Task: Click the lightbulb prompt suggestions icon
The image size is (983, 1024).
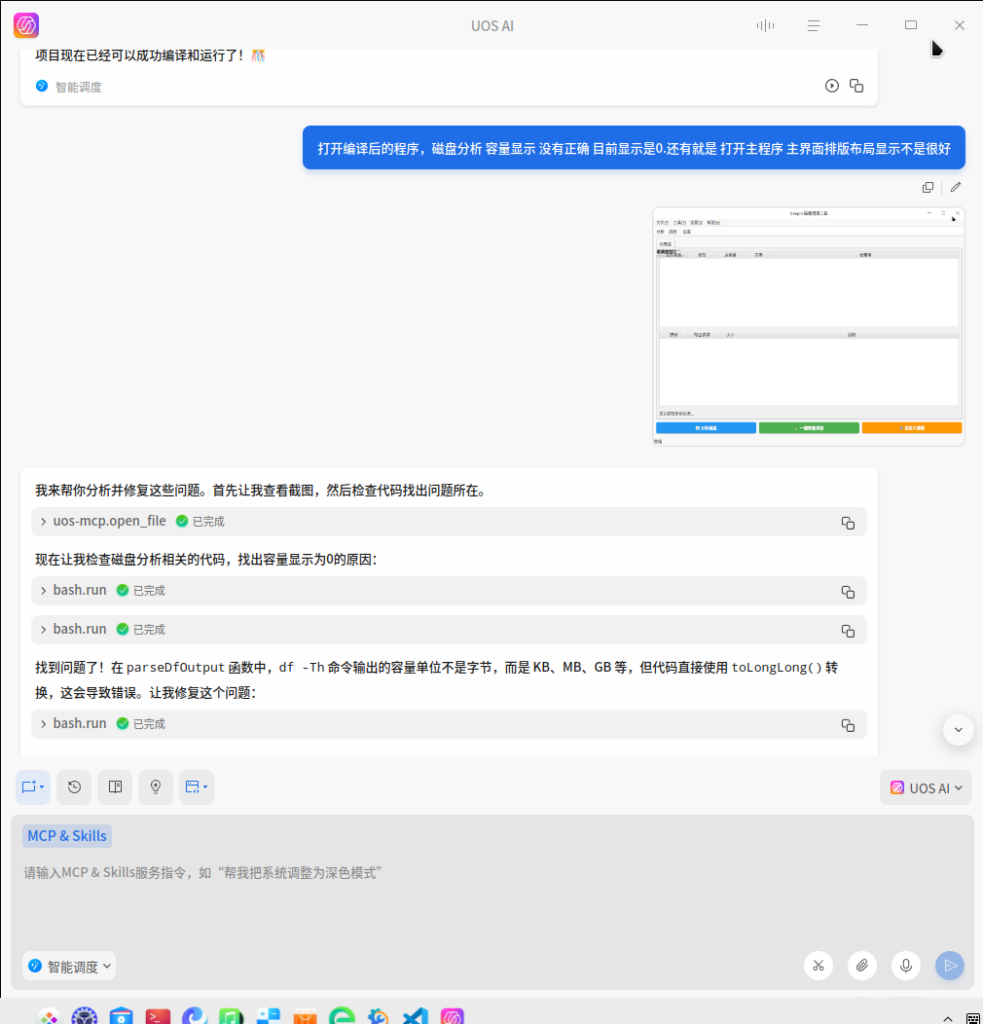Action: point(155,787)
